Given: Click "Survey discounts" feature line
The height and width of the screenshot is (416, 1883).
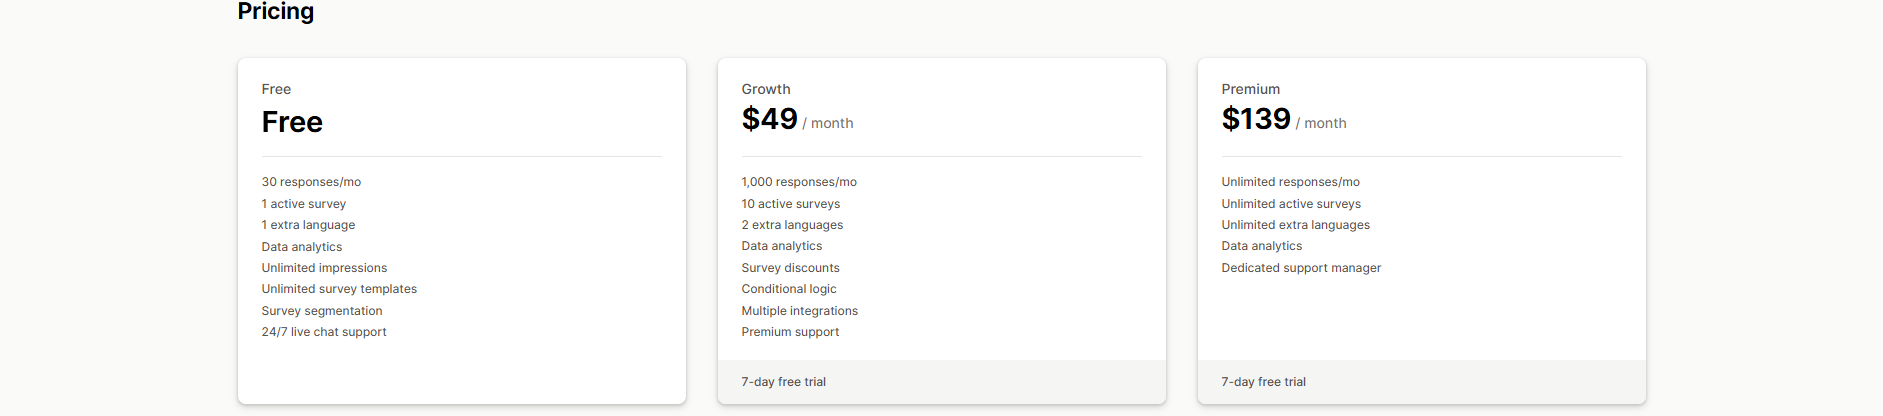Looking at the screenshot, I should [x=790, y=268].
